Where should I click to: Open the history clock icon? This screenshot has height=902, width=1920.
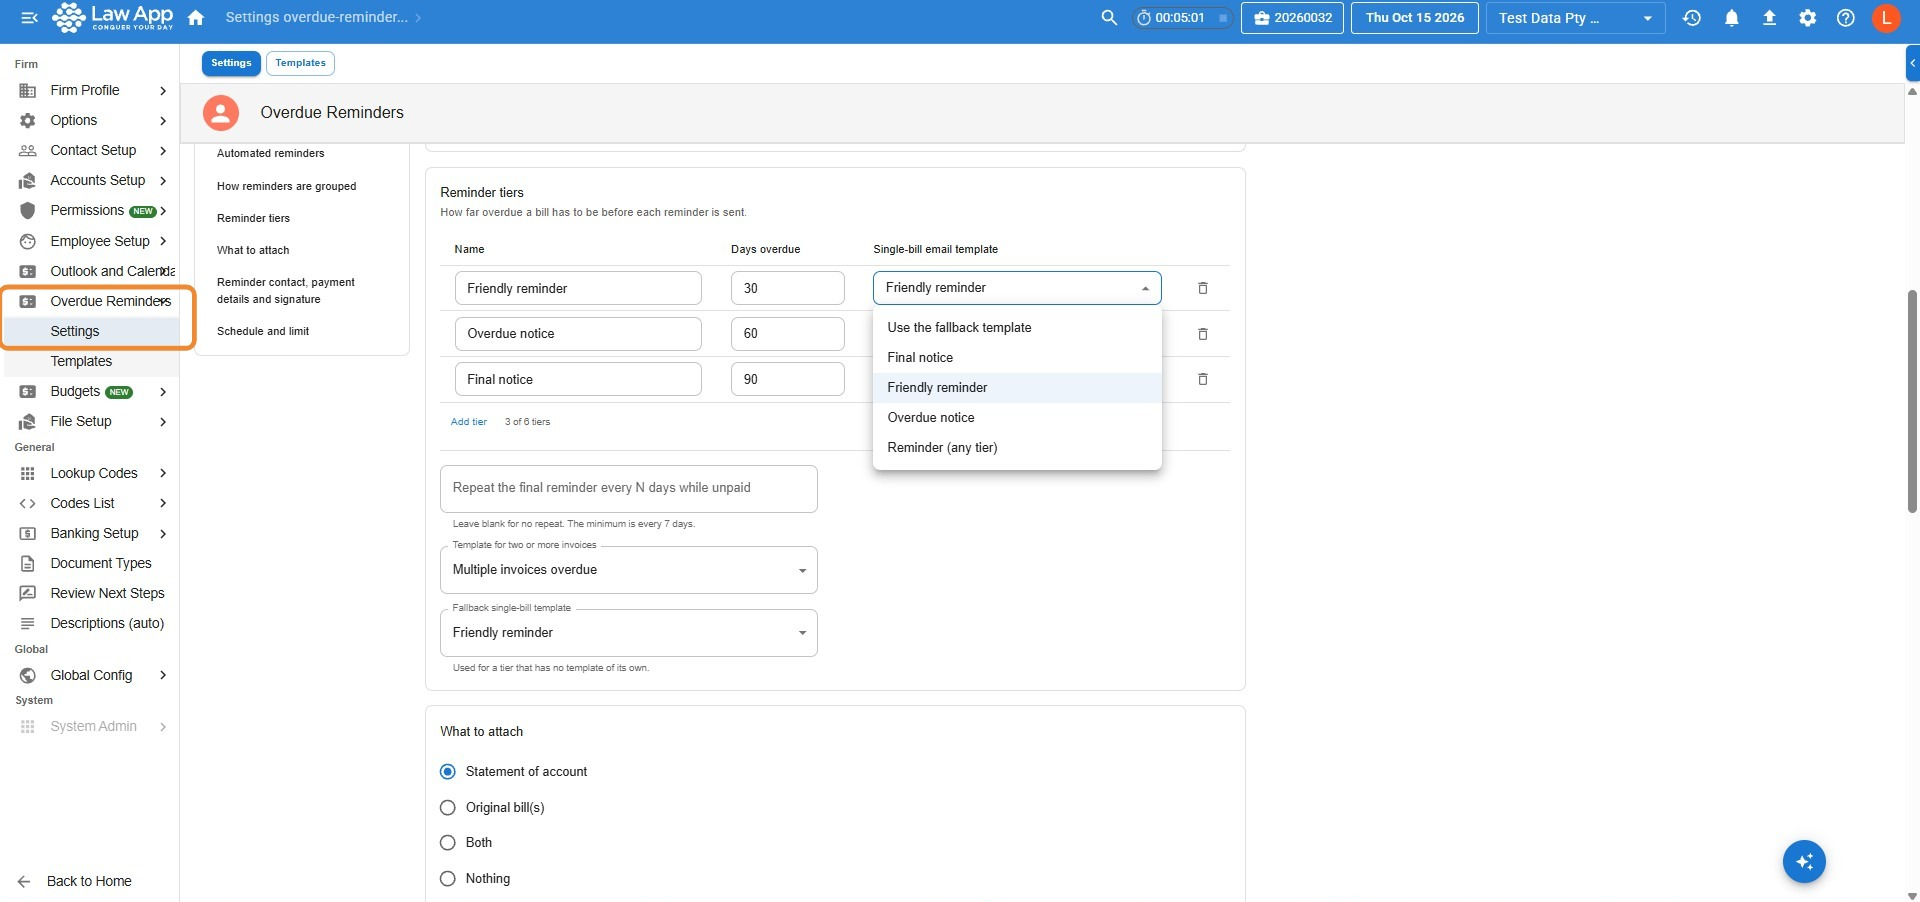(x=1692, y=18)
